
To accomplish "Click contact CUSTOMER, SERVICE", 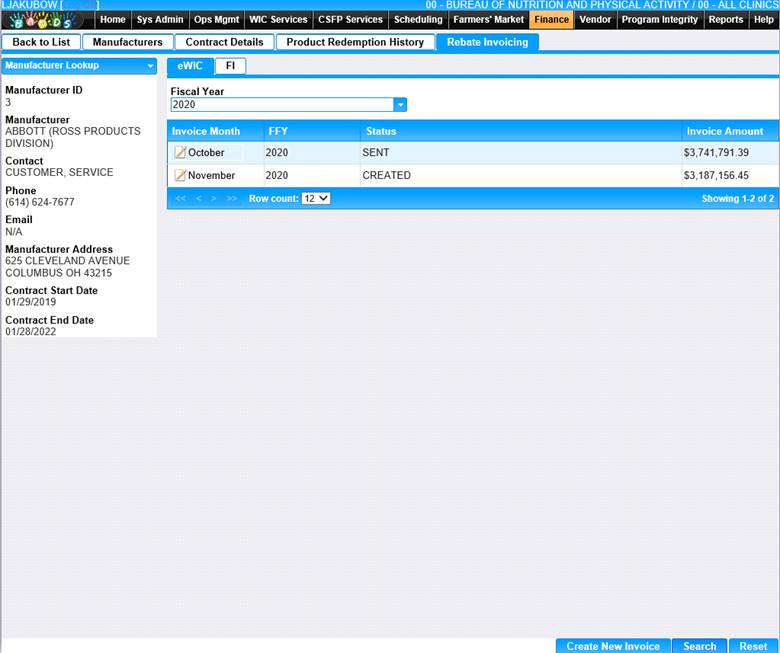I will click(59, 173).
